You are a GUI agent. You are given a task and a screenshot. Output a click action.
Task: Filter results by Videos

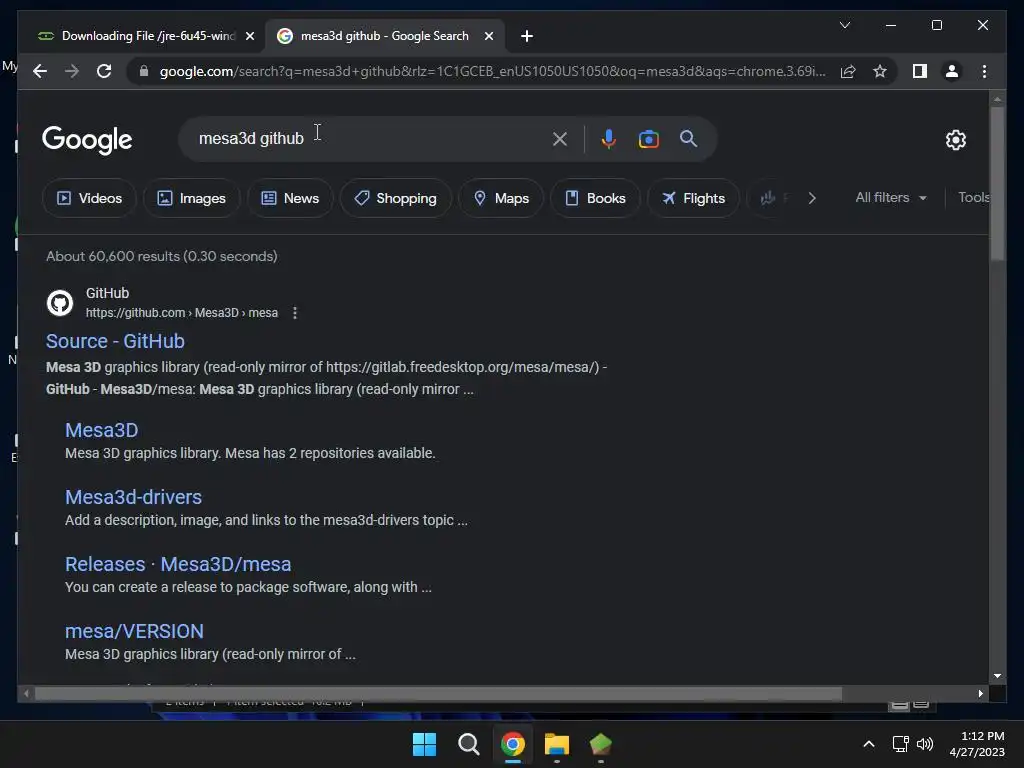(89, 198)
